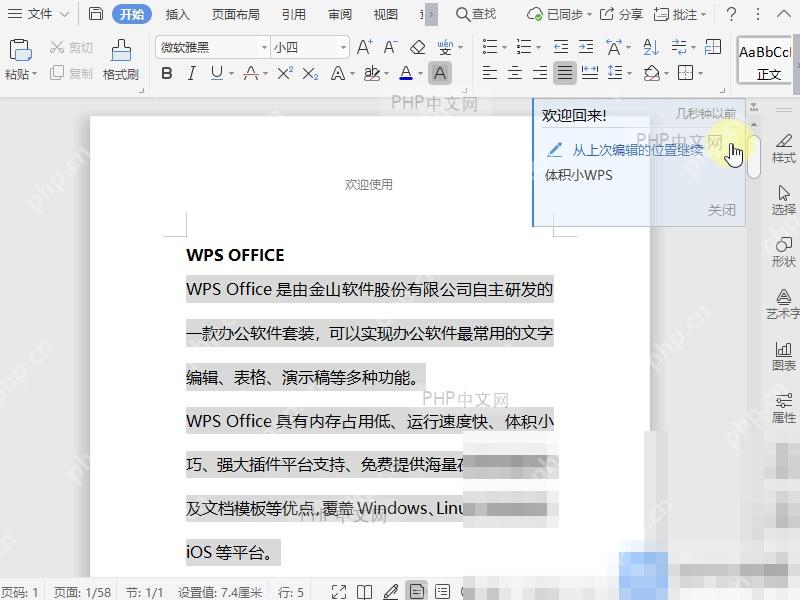Screen dimensions: 800x600
Task: Click the heading text WPS OFFICE
Action: pyautogui.click(x=235, y=255)
